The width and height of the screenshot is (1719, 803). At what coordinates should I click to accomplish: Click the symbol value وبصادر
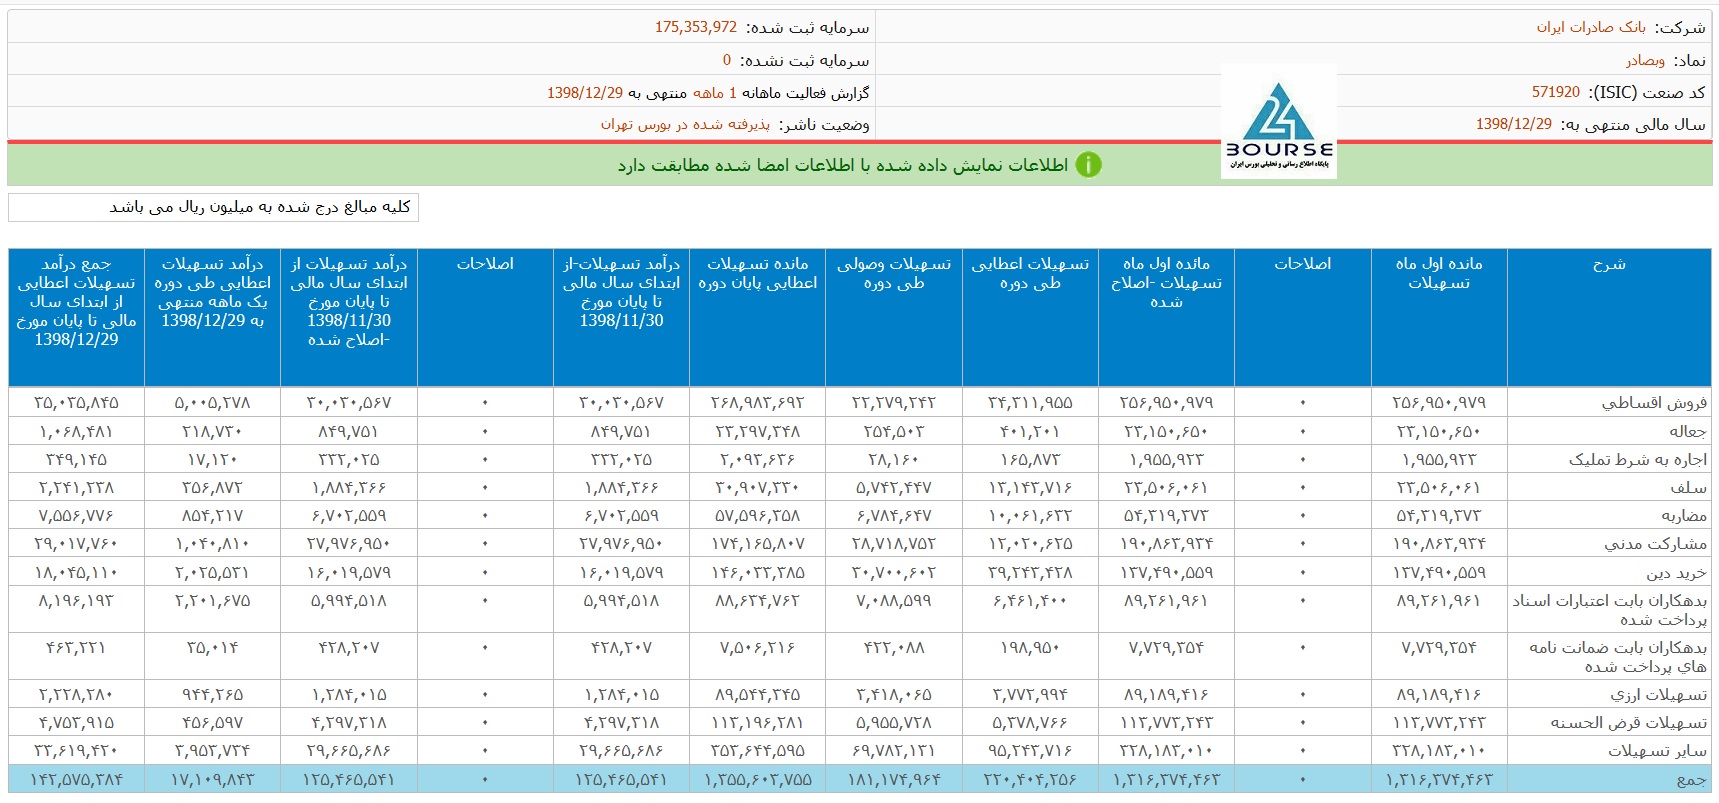pos(1645,60)
